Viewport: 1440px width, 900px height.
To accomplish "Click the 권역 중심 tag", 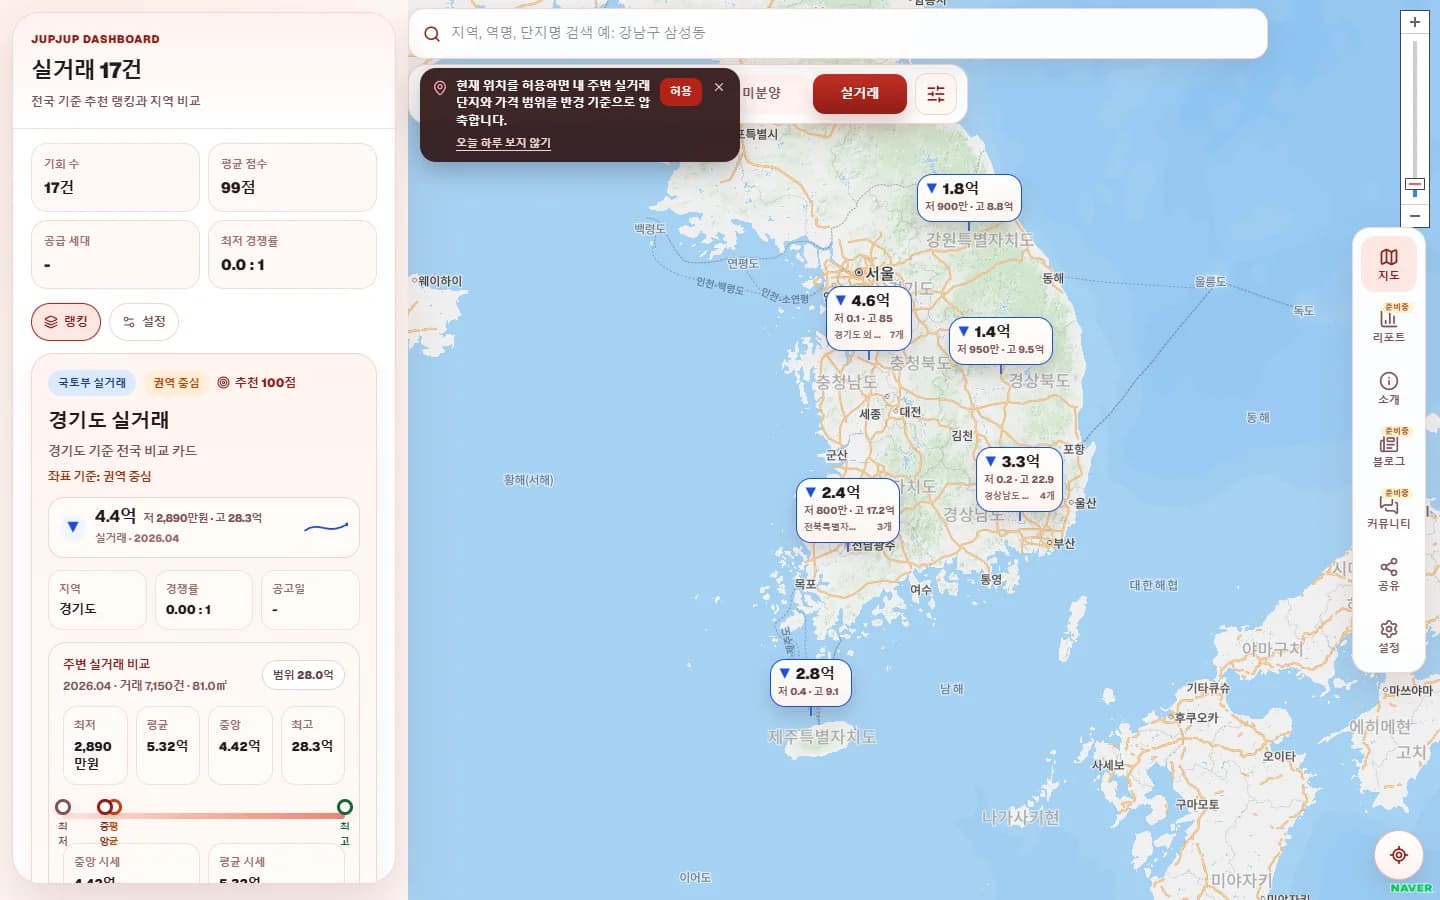I will 176,383.
